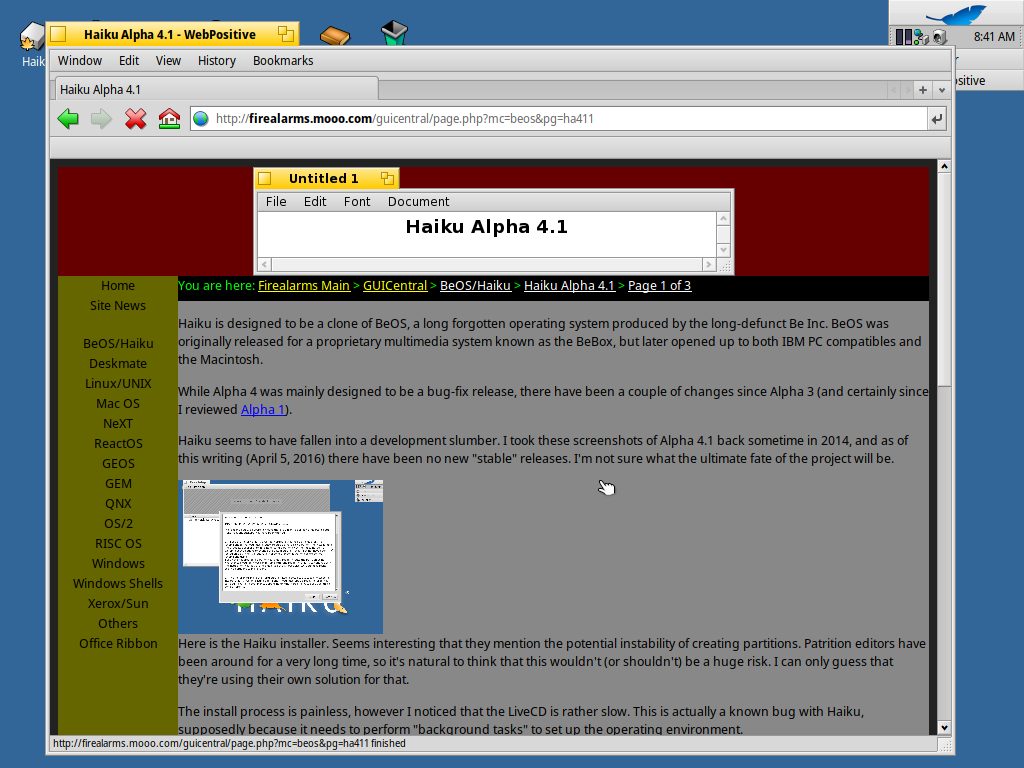Screen dimensions: 1024x768
Task: Open GEM sidebar link
Action: pos(118,484)
